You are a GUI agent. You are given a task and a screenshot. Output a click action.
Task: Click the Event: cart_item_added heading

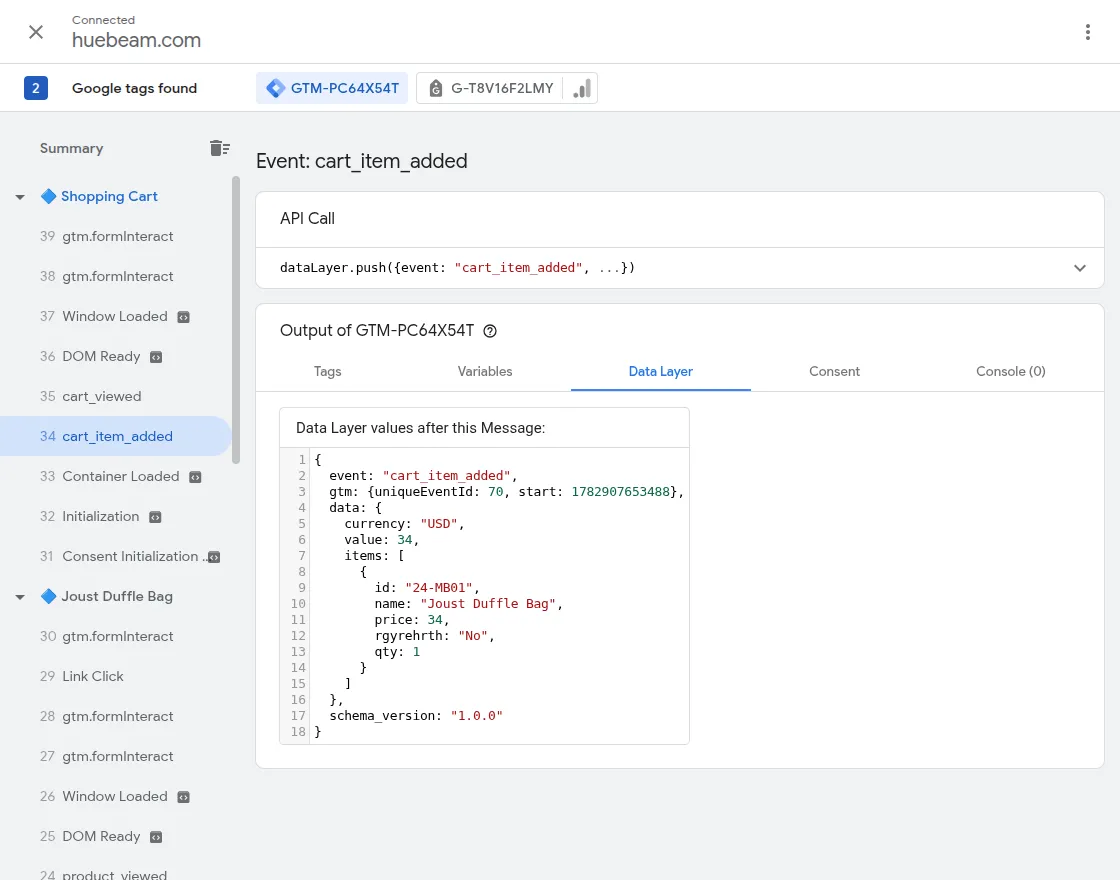pyautogui.click(x=361, y=161)
